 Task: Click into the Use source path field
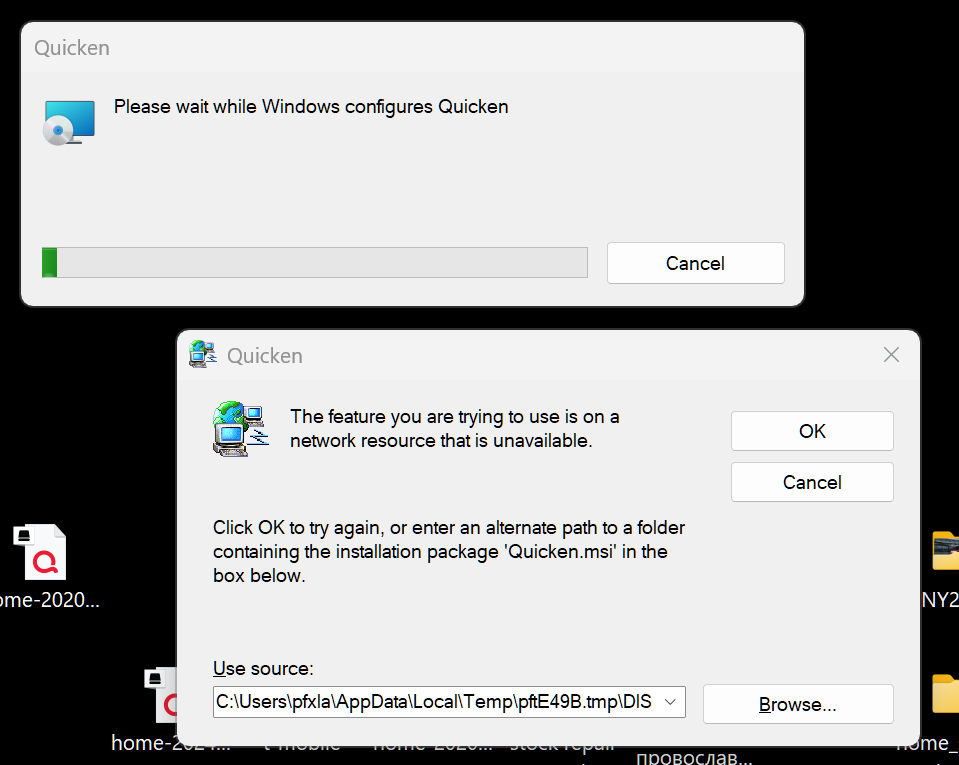click(x=435, y=701)
